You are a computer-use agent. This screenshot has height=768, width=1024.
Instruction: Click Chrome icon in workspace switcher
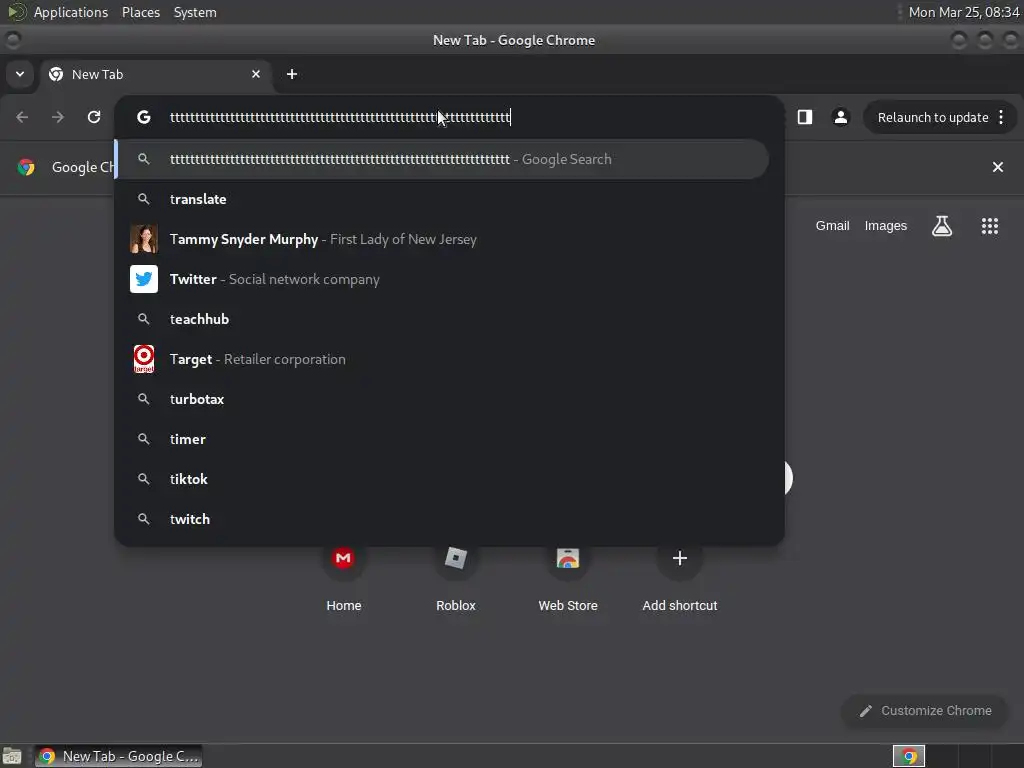908,756
